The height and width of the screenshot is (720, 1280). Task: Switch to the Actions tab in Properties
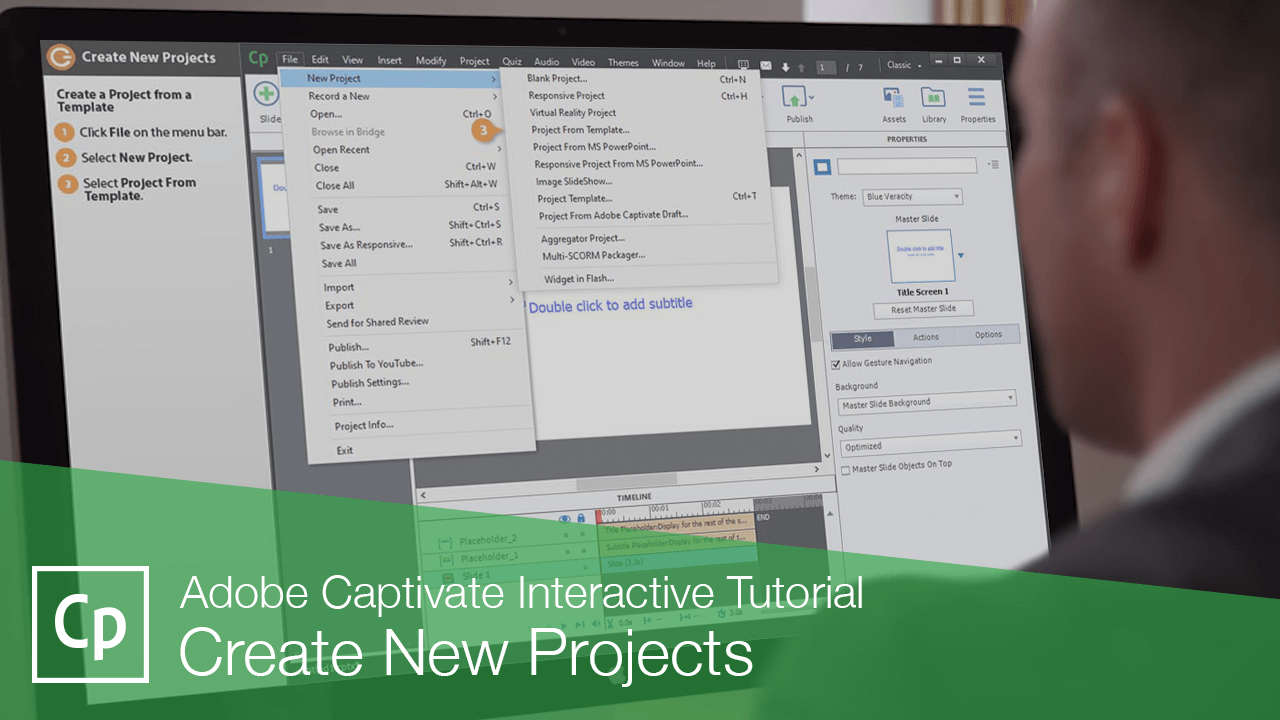pyautogui.click(x=925, y=337)
